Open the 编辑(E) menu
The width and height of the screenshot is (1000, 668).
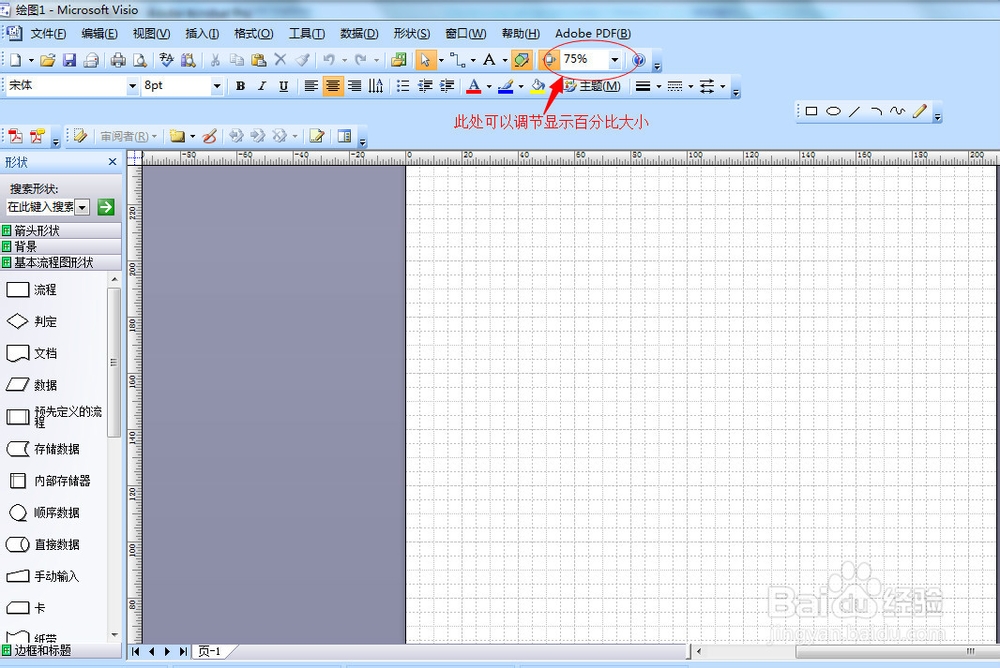pyautogui.click(x=99, y=34)
